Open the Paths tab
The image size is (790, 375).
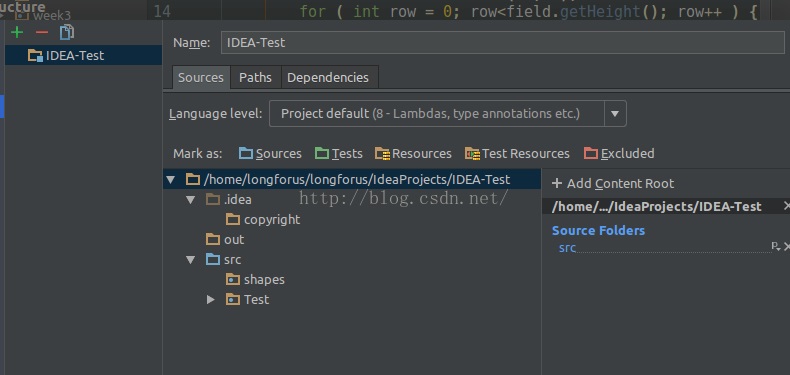click(255, 78)
